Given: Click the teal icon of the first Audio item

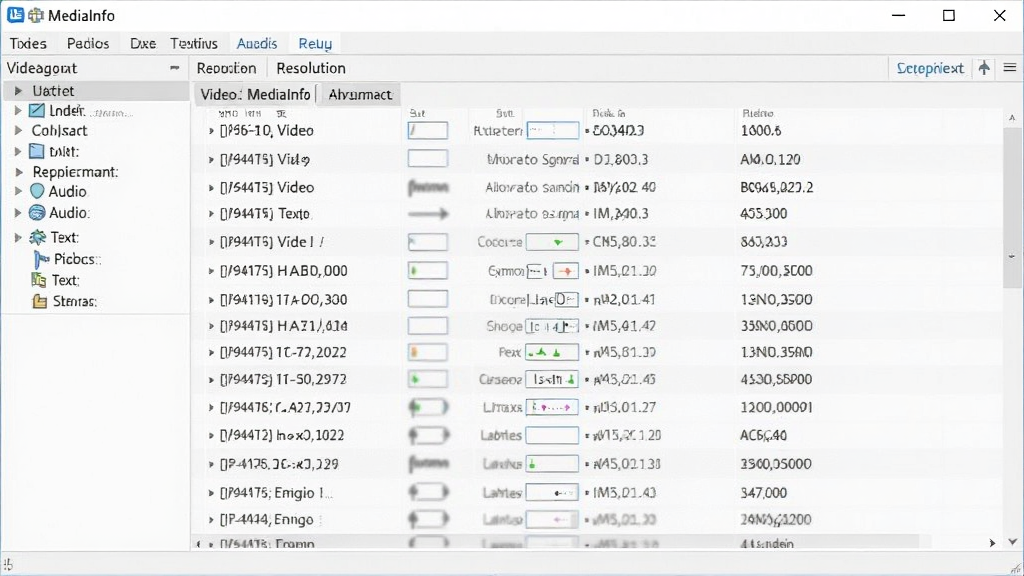Looking at the screenshot, I should click(37, 191).
